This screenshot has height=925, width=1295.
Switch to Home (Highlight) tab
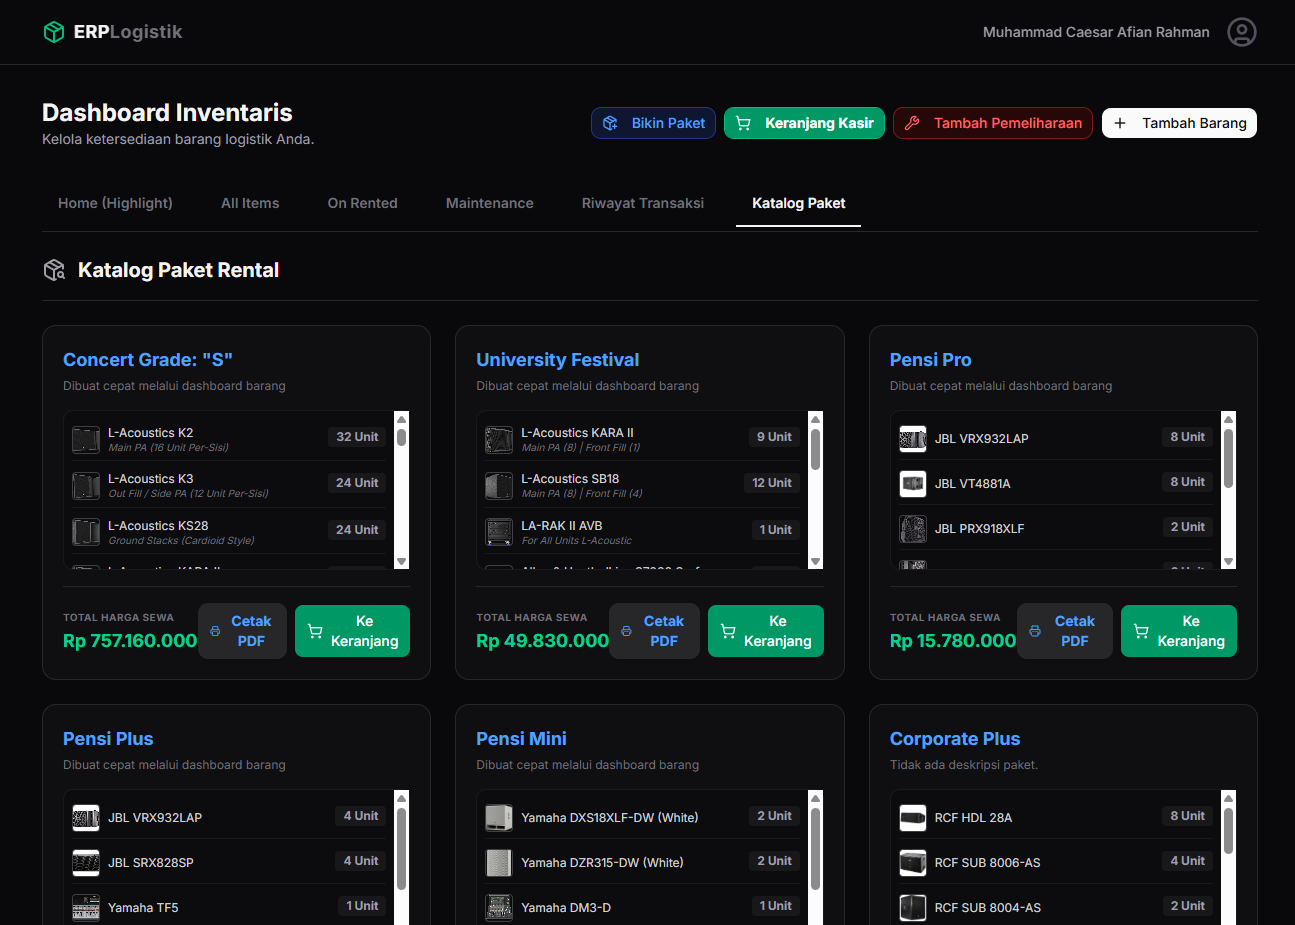point(115,203)
